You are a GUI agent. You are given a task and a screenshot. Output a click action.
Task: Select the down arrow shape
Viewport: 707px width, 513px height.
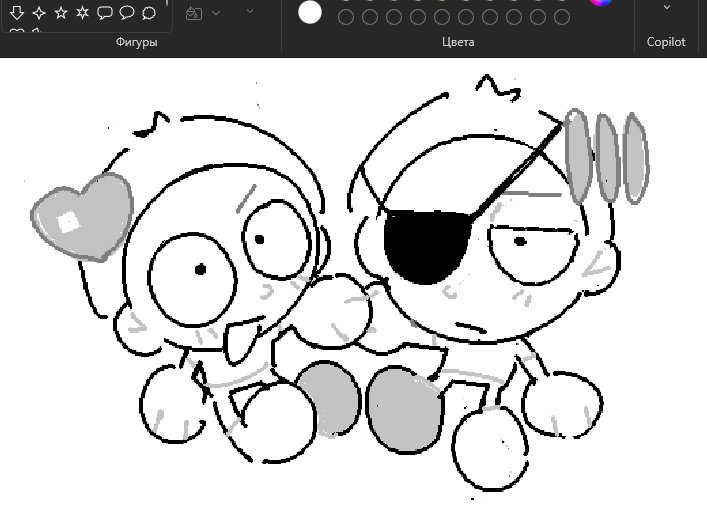[x=17, y=13]
